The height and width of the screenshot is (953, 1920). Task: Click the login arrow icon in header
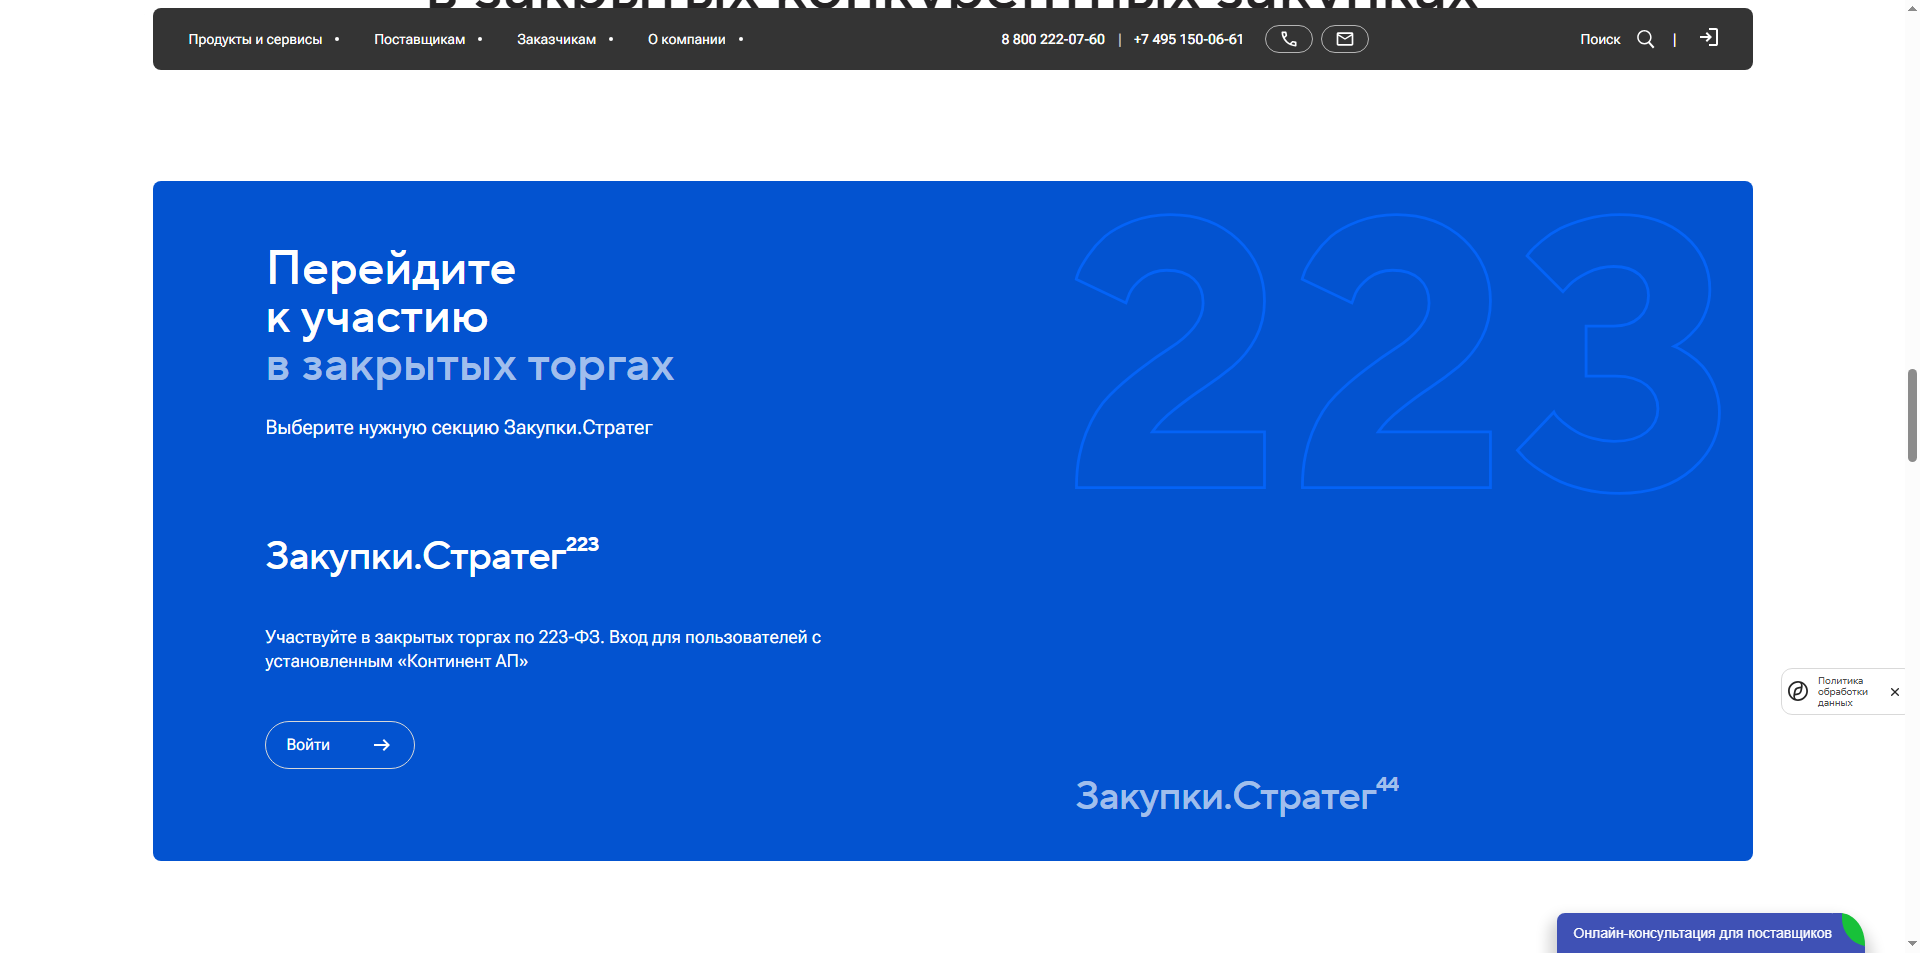pyautogui.click(x=1709, y=38)
